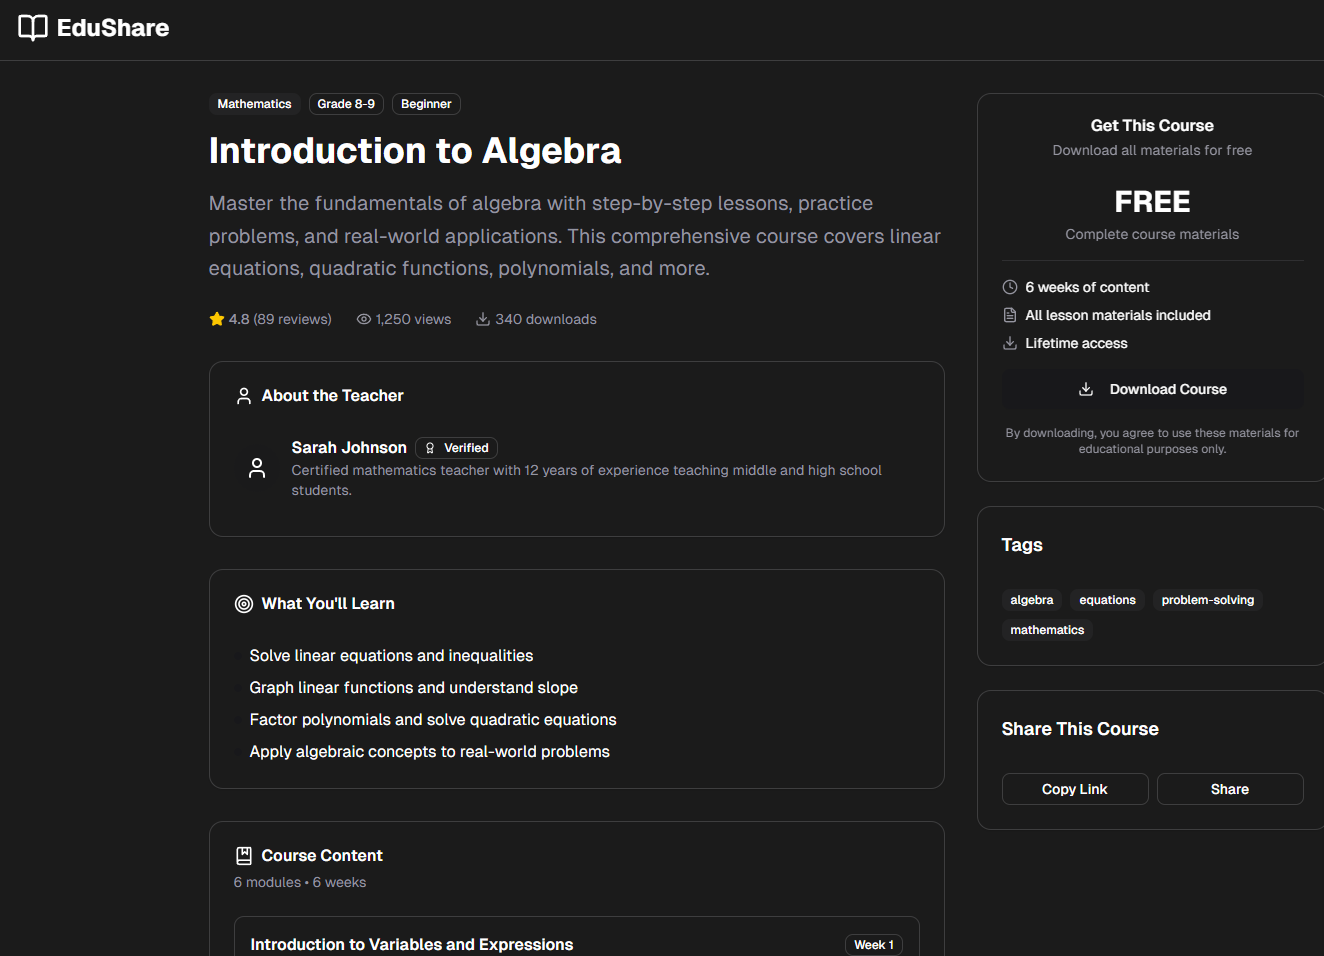Click the document icon beside All lesson materials

1010,315
